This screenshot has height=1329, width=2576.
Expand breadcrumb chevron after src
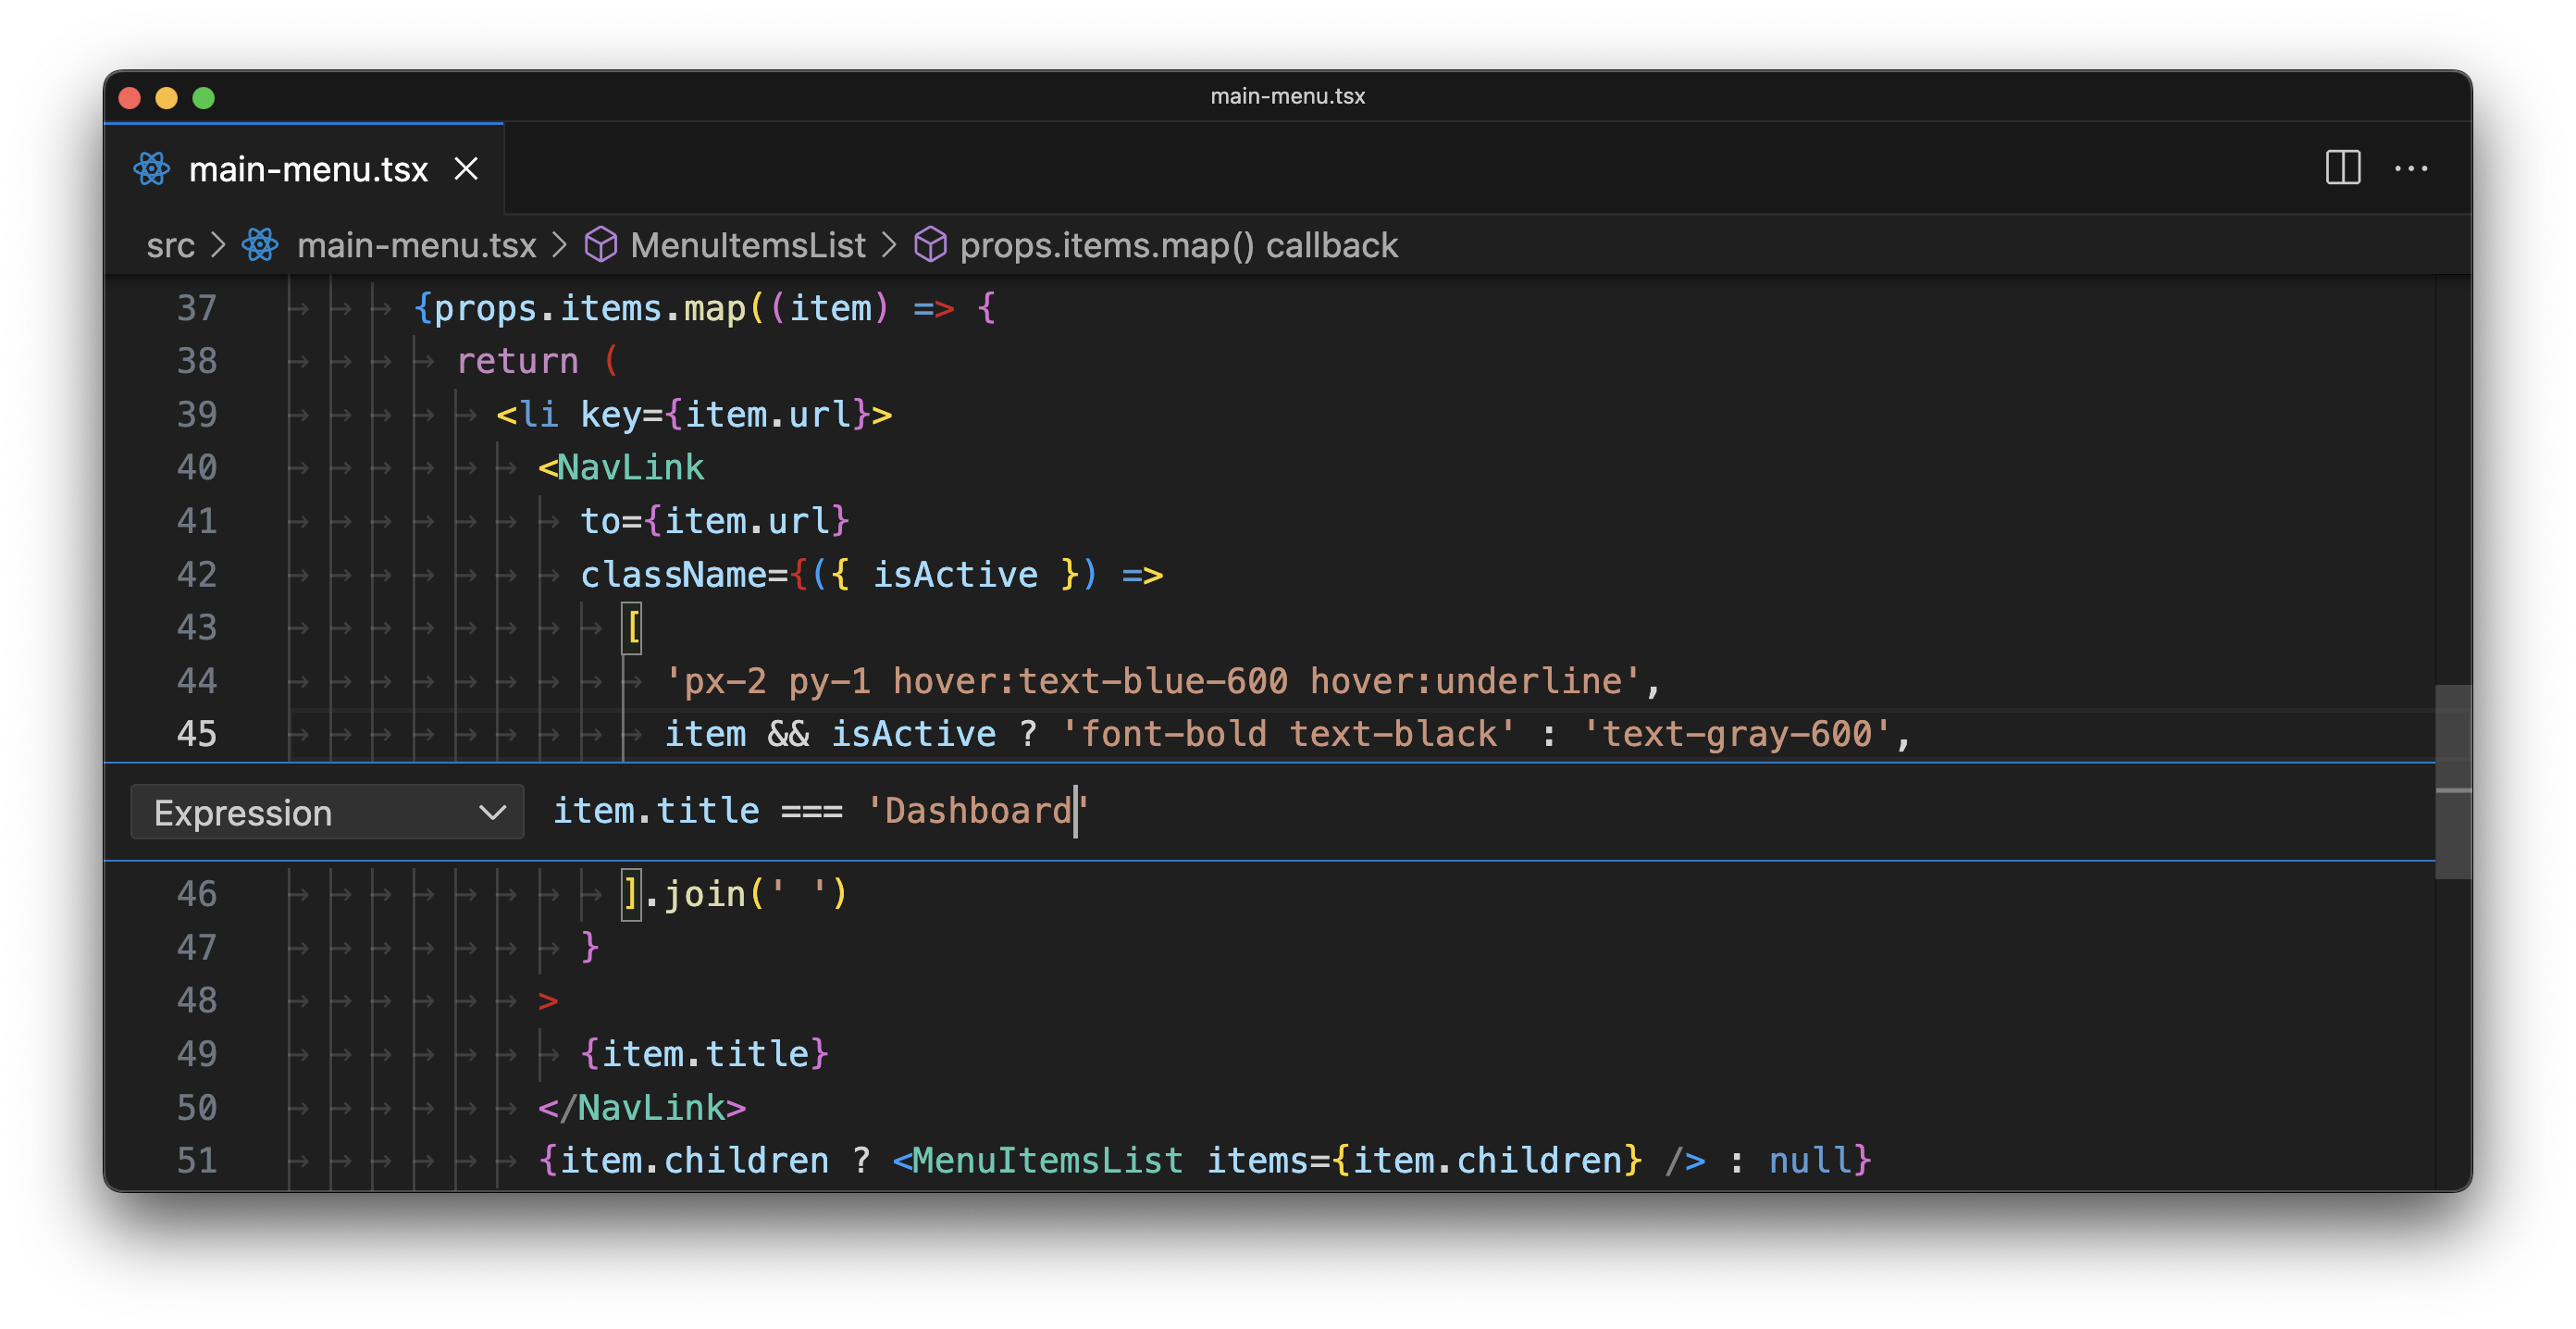coord(218,245)
